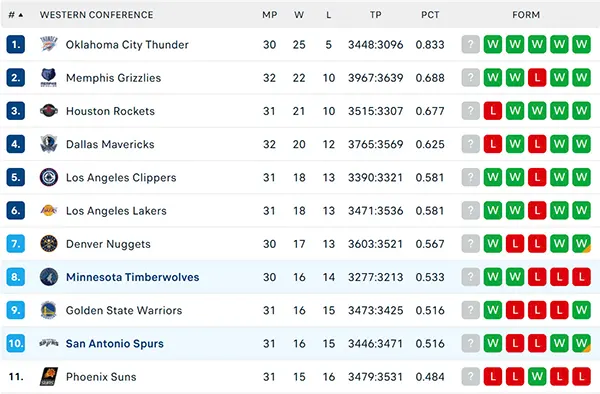The width and height of the screenshot is (600, 394).
Task: Click the Western Conference header label
Action: (x=96, y=15)
